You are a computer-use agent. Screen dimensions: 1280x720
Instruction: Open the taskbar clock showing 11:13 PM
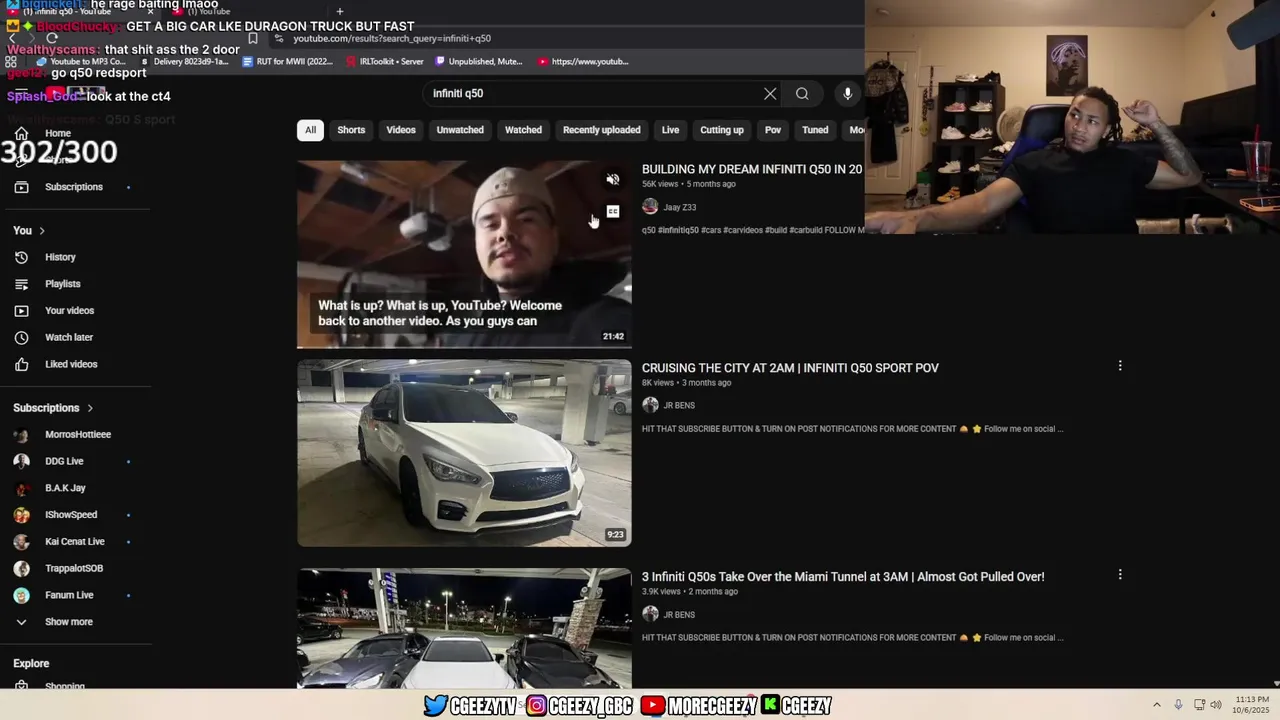pos(1252,705)
